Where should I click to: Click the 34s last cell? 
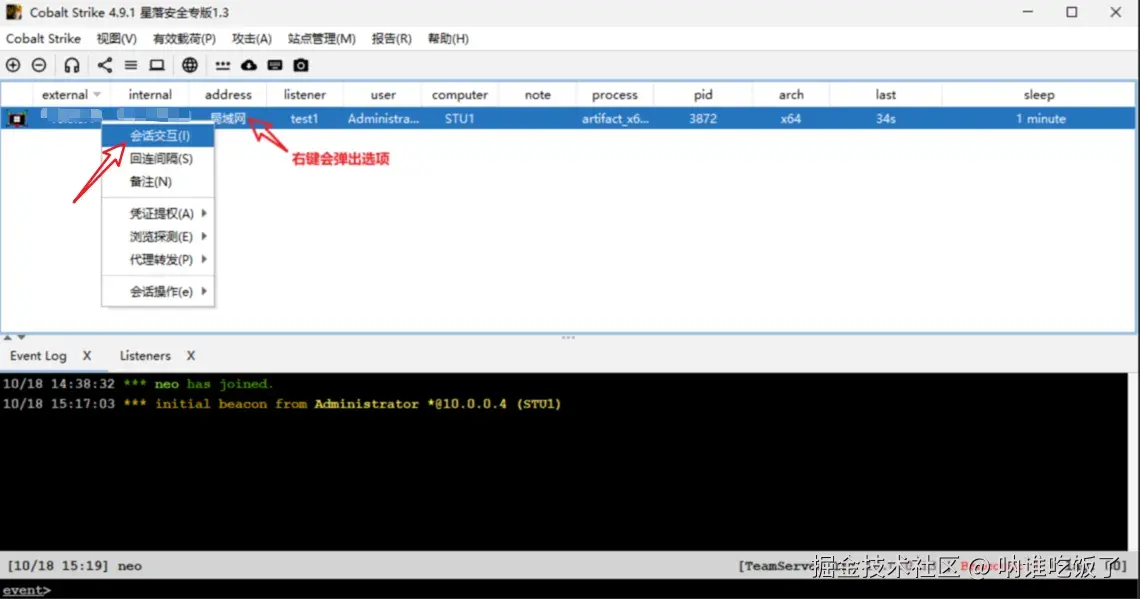886,118
